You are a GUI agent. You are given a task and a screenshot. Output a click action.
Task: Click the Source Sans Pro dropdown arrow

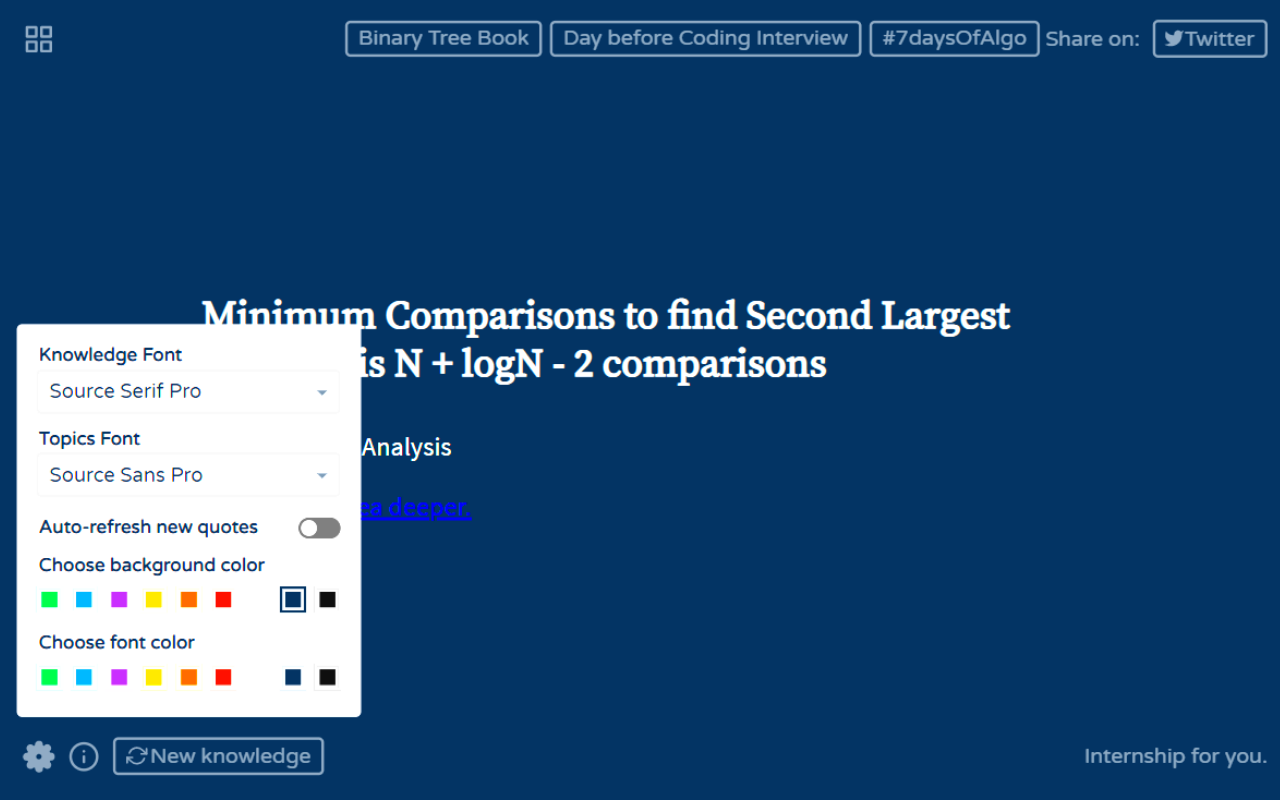click(322, 476)
